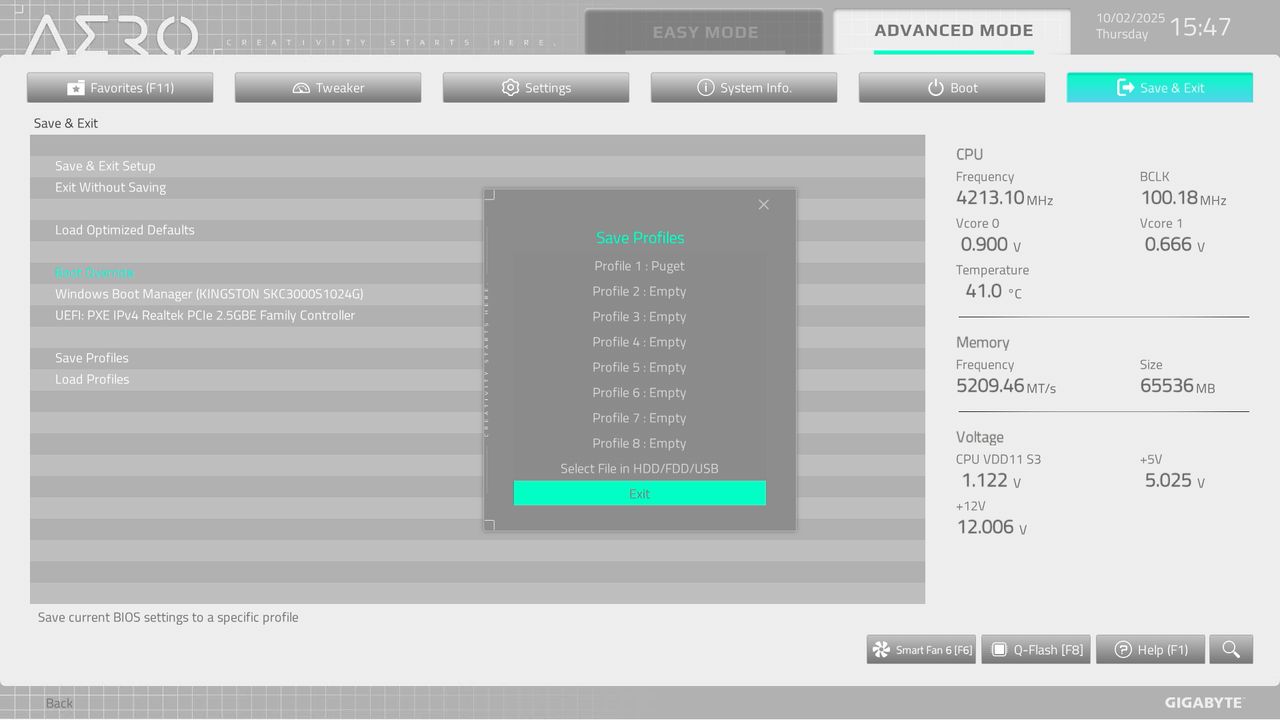Image resolution: width=1280 pixels, height=720 pixels.
Task: Launch Q-Flash using its chip icon
Action: (999, 649)
